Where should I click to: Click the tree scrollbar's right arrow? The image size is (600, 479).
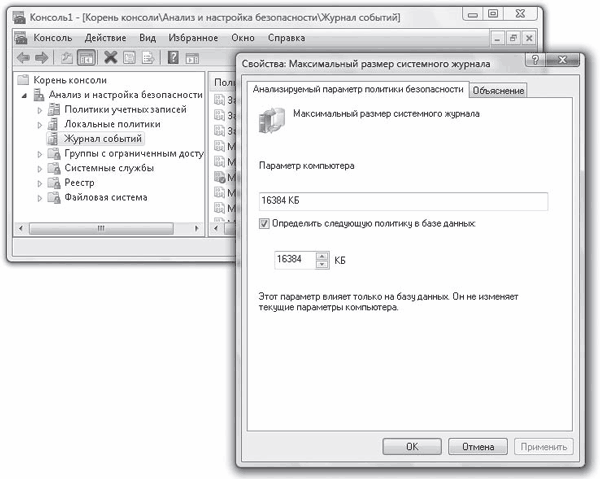(x=197, y=228)
